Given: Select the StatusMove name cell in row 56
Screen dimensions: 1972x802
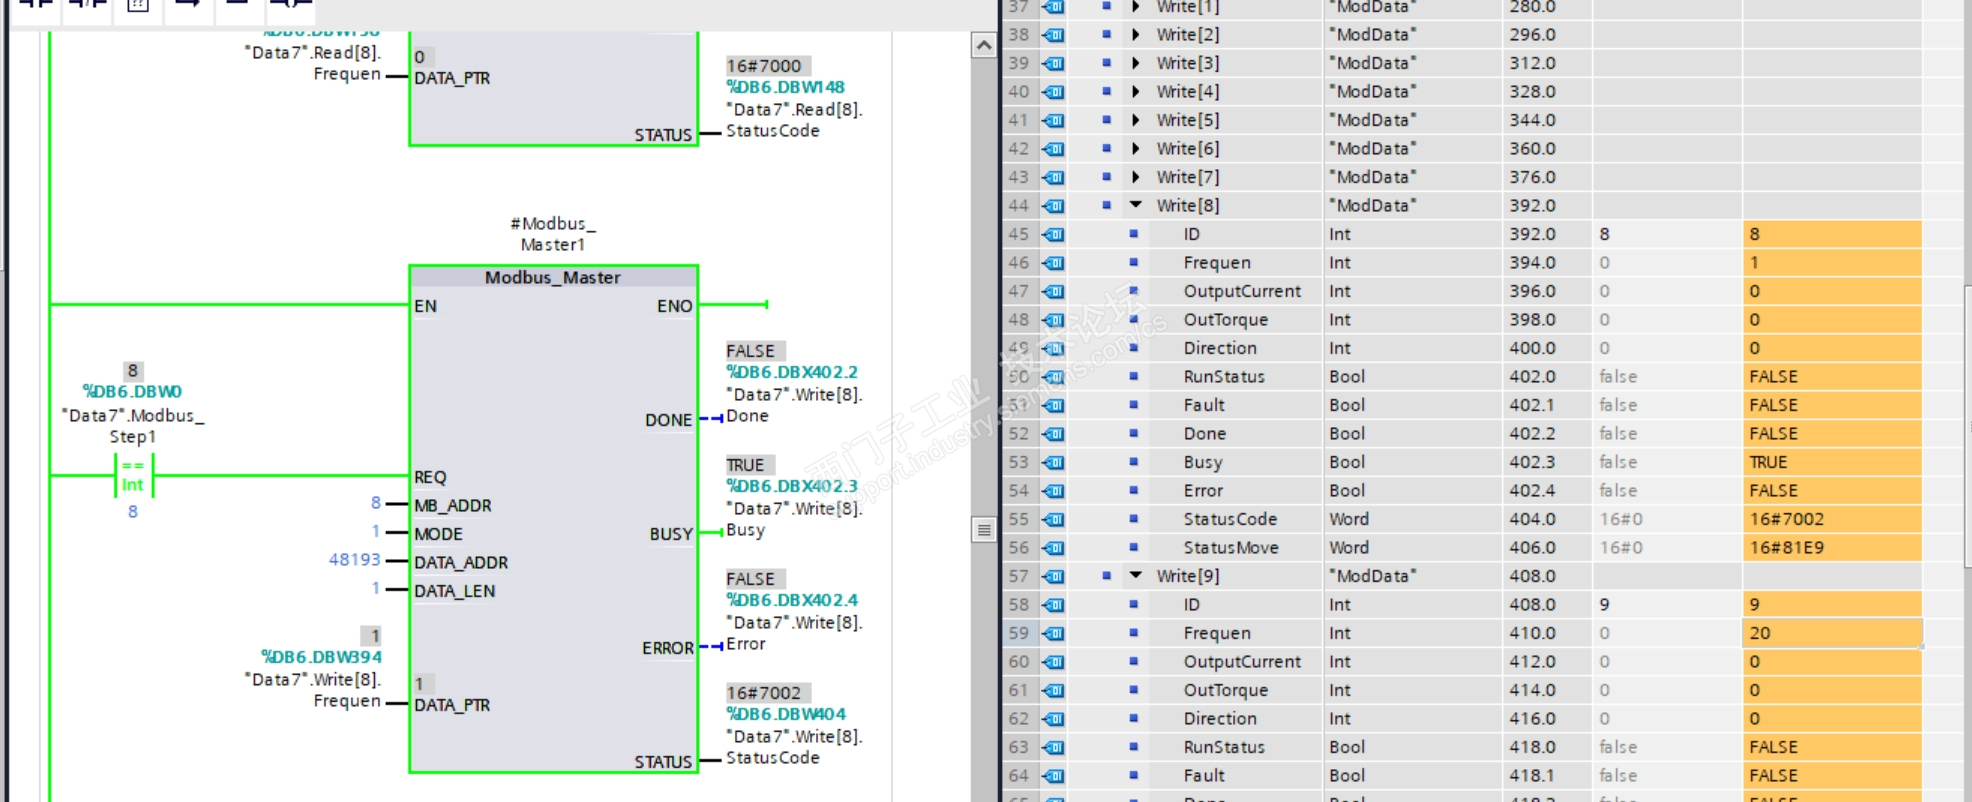Looking at the screenshot, I should point(1231,548).
